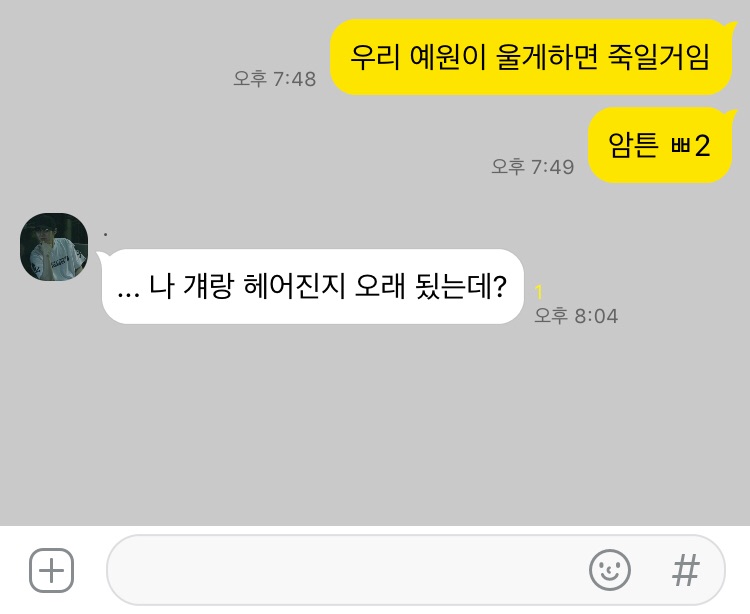Tap the word 됐는데? ending white bubble
This screenshot has width=750, height=614.
461,286
